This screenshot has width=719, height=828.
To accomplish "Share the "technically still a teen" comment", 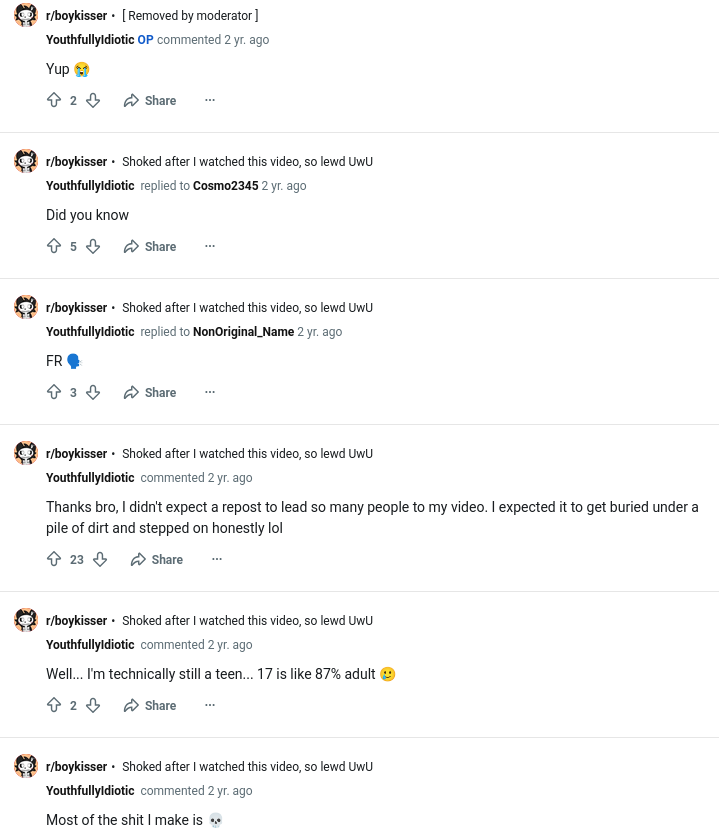I will 150,705.
